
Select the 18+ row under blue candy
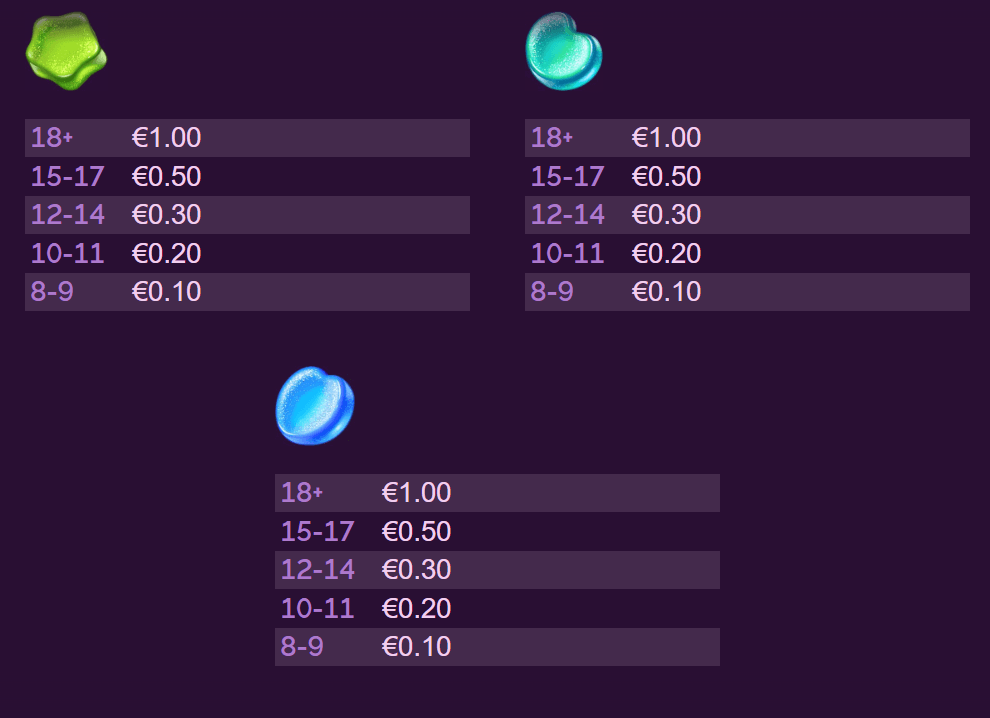(498, 493)
